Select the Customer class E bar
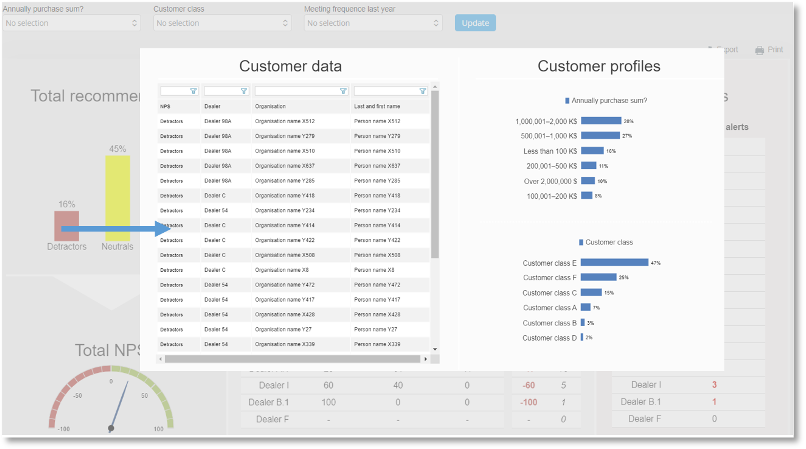 (614, 263)
